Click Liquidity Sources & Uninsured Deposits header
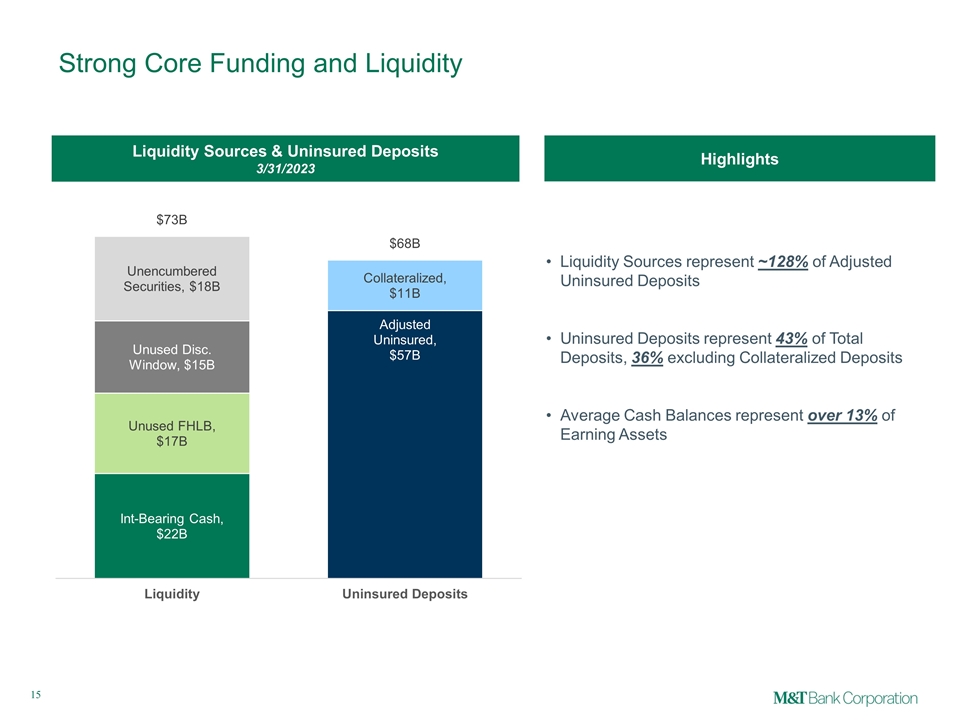The height and width of the screenshot is (720, 960). click(x=285, y=151)
